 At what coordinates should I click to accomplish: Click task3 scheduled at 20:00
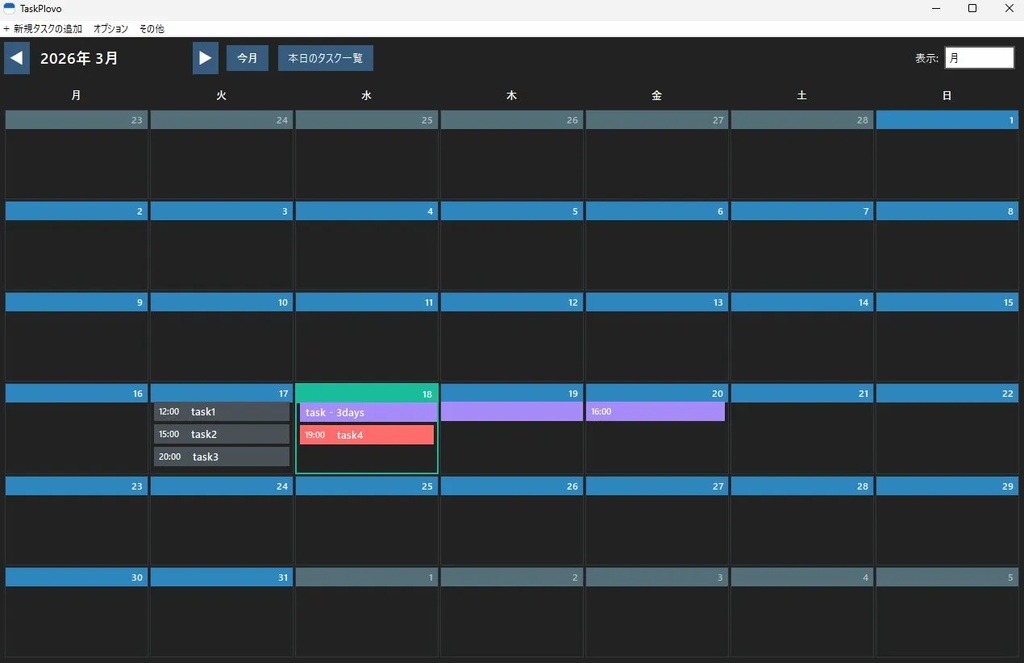220,457
